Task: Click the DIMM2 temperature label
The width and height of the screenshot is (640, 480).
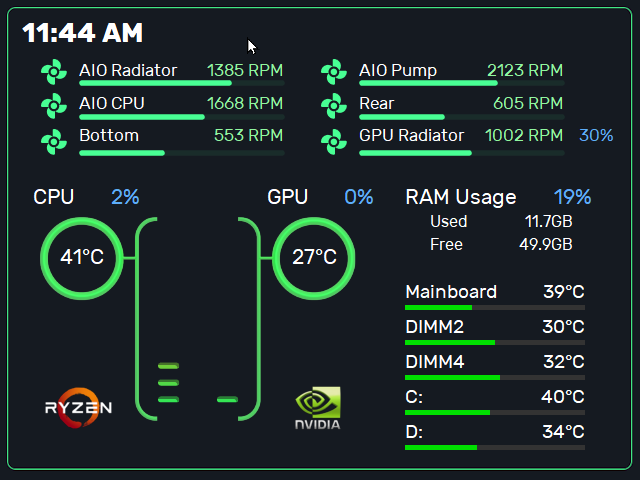Action: [434, 327]
